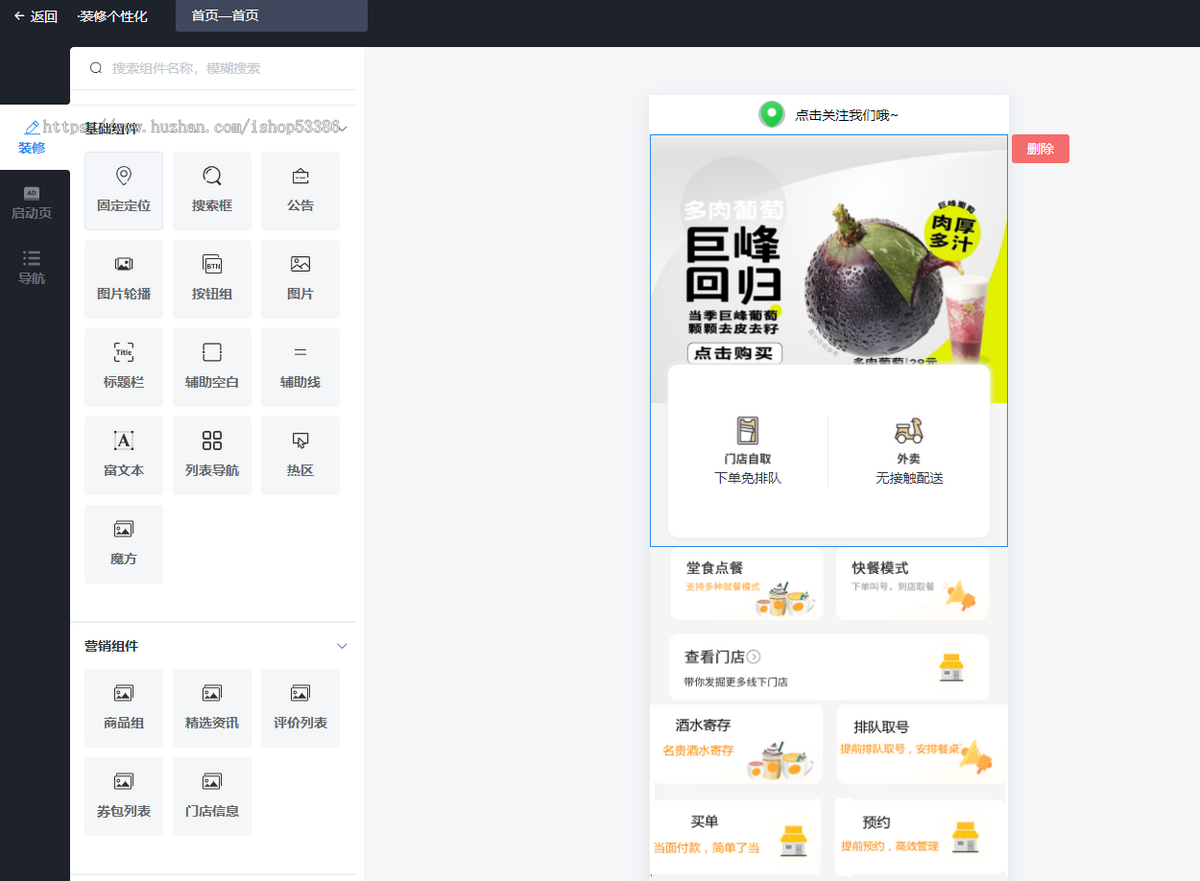Open the 酒水寄存 card

736,744
